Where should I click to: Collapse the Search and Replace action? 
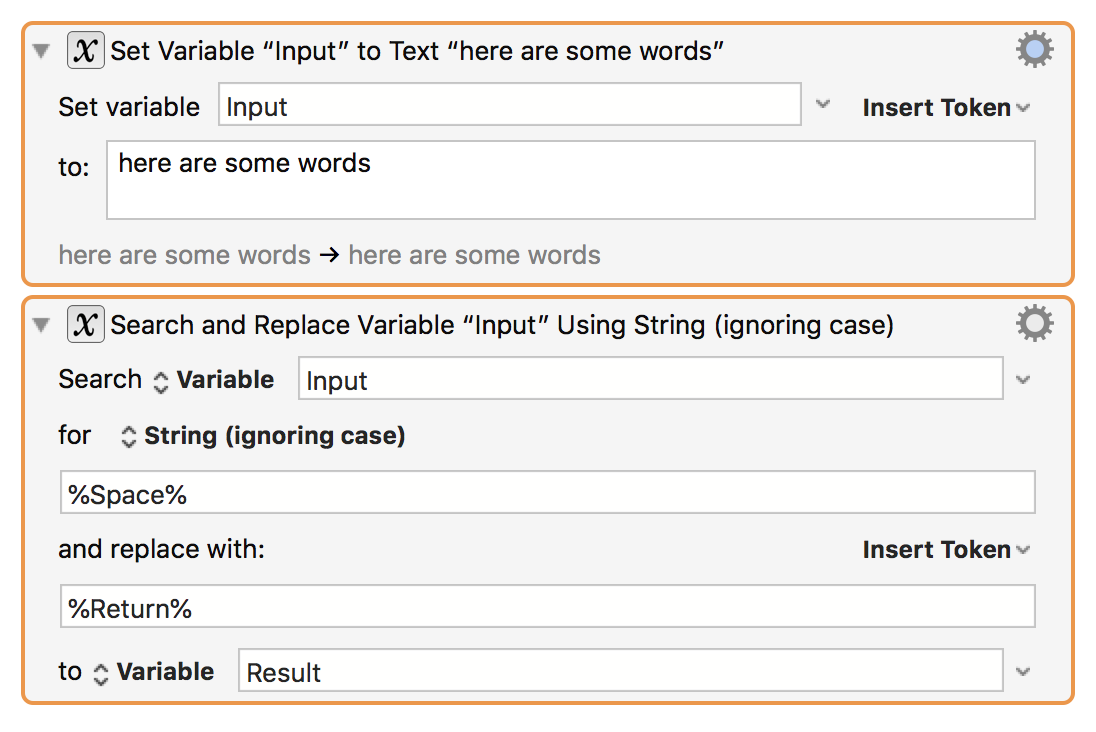point(40,323)
